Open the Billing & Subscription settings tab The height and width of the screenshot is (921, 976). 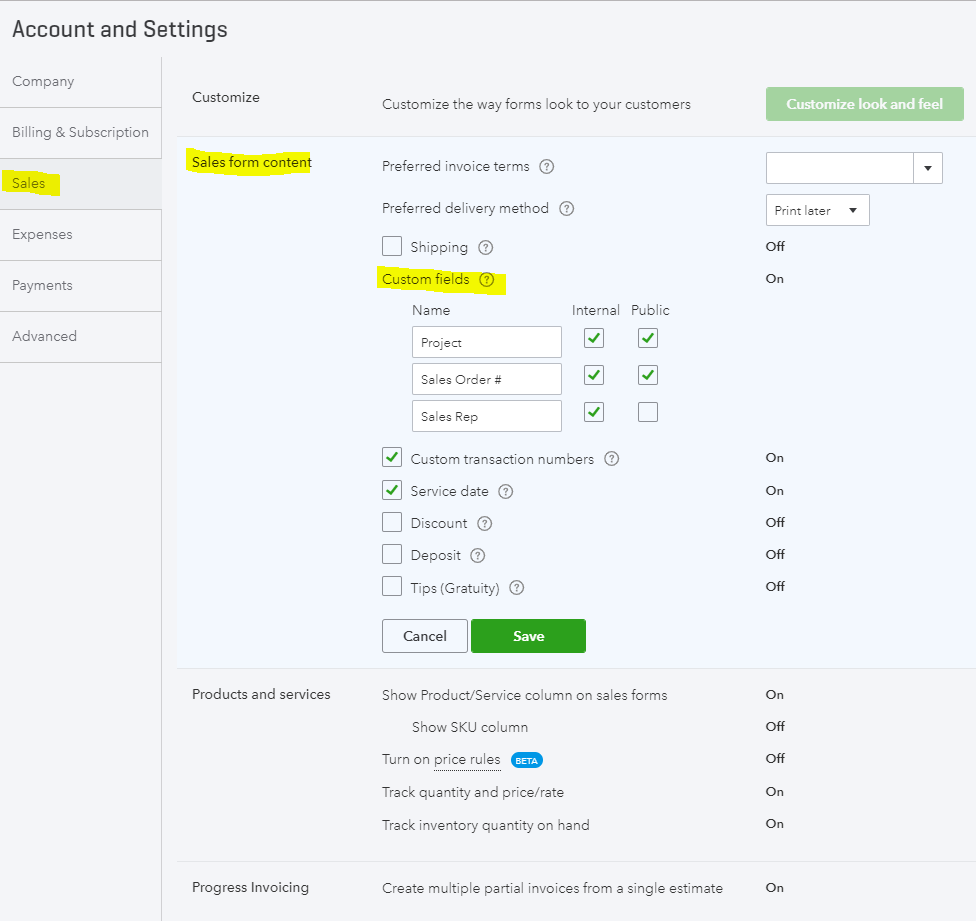[80, 132]
